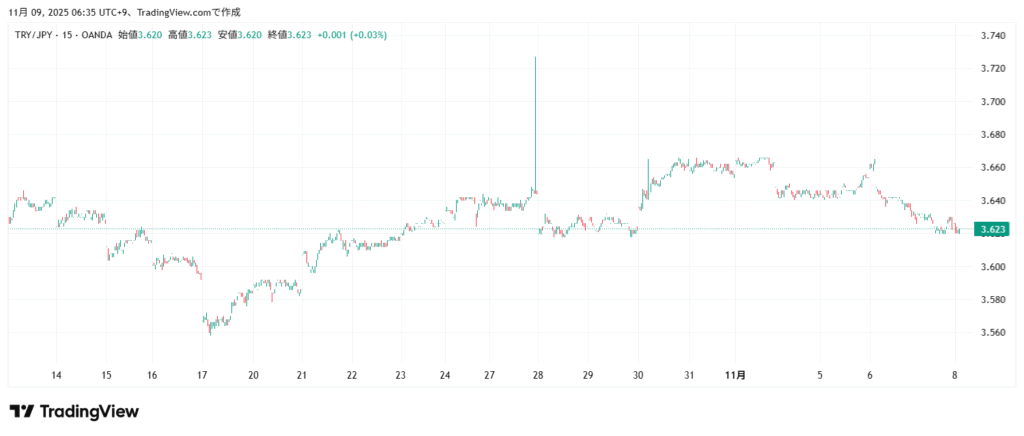This screenshot has width=1024, height=436.
Task: Click date 17 on the time axis
Action: pos(203,375)
